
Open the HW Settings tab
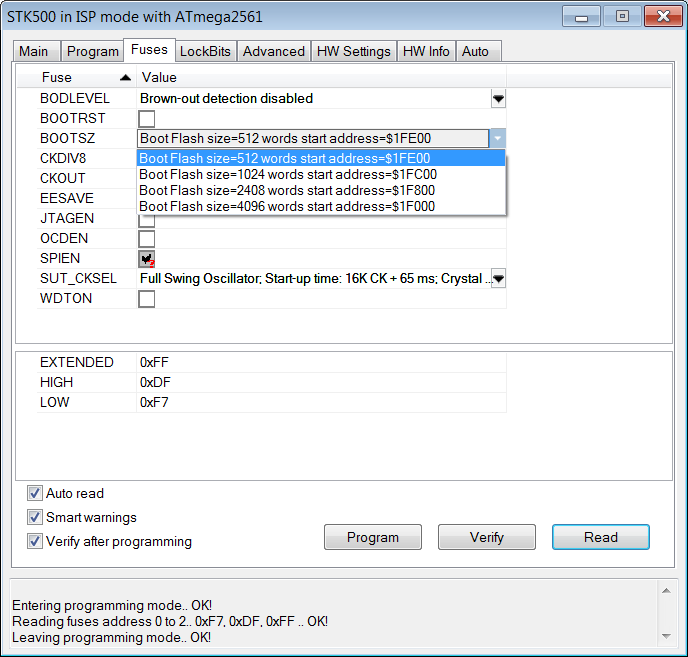tap(354, 51)
